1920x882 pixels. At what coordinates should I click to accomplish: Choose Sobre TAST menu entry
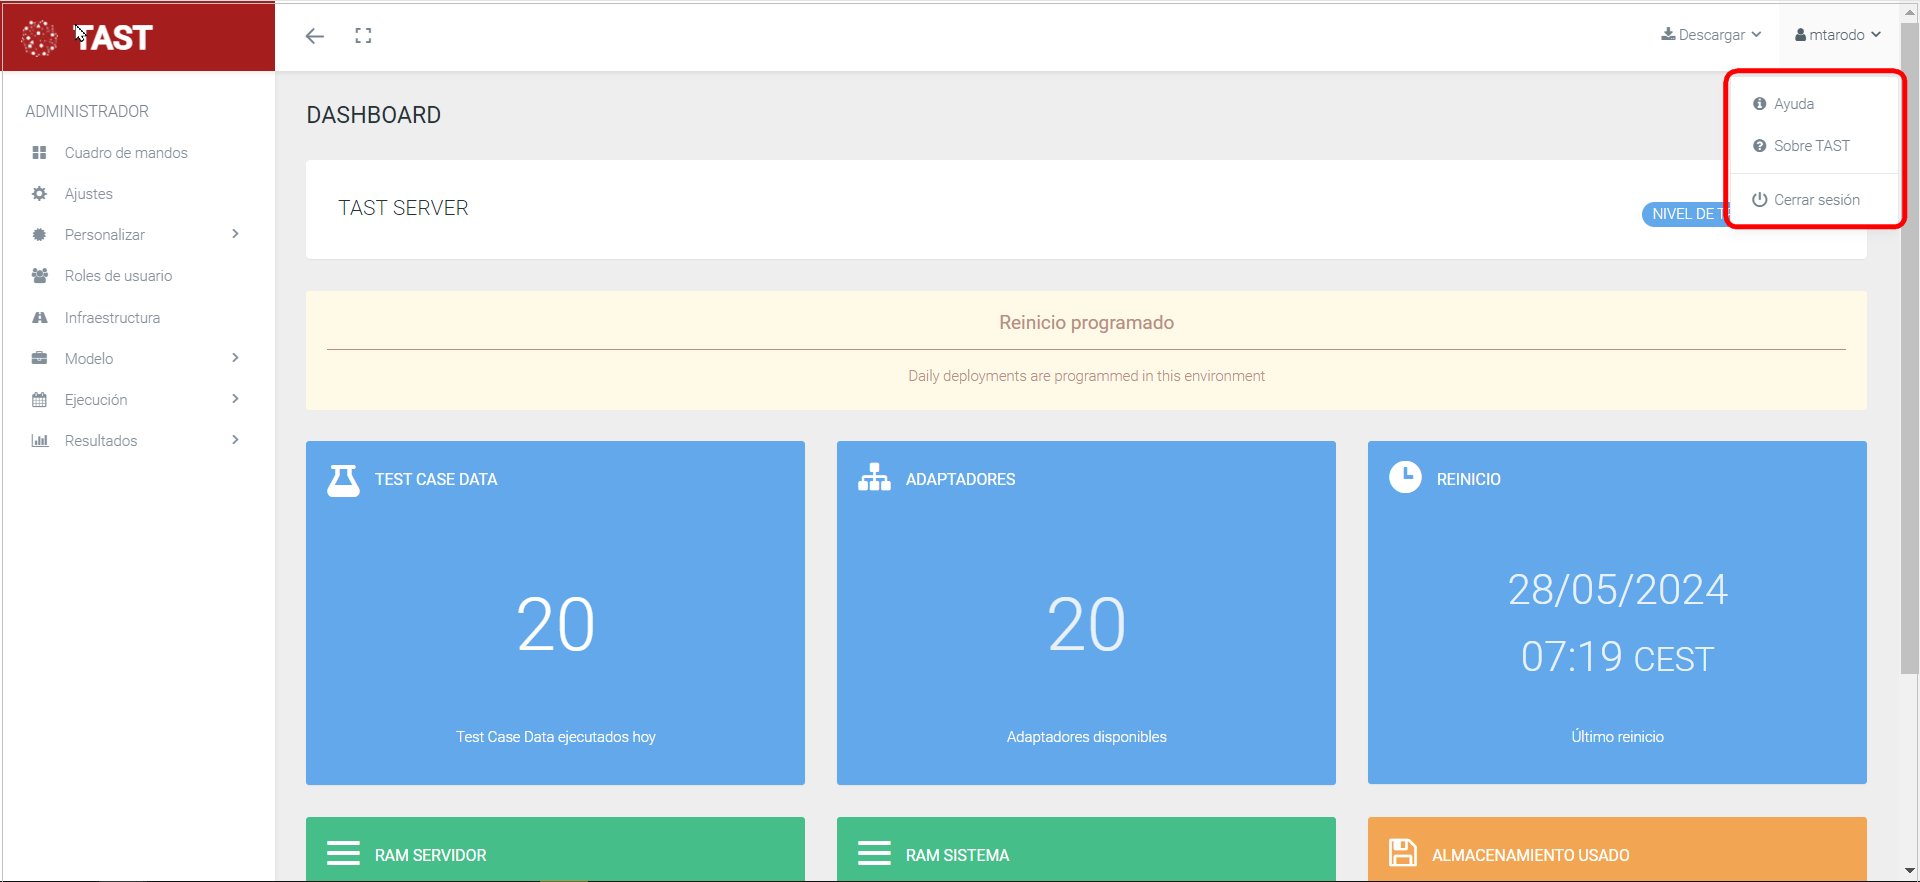pos(1811,146)
